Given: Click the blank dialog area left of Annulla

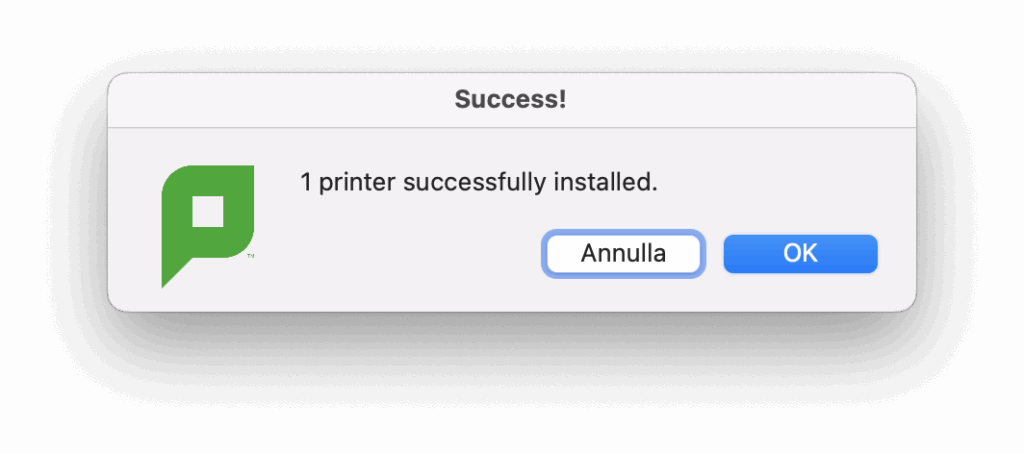Looking at the screenshot, I should coord(405,255).
